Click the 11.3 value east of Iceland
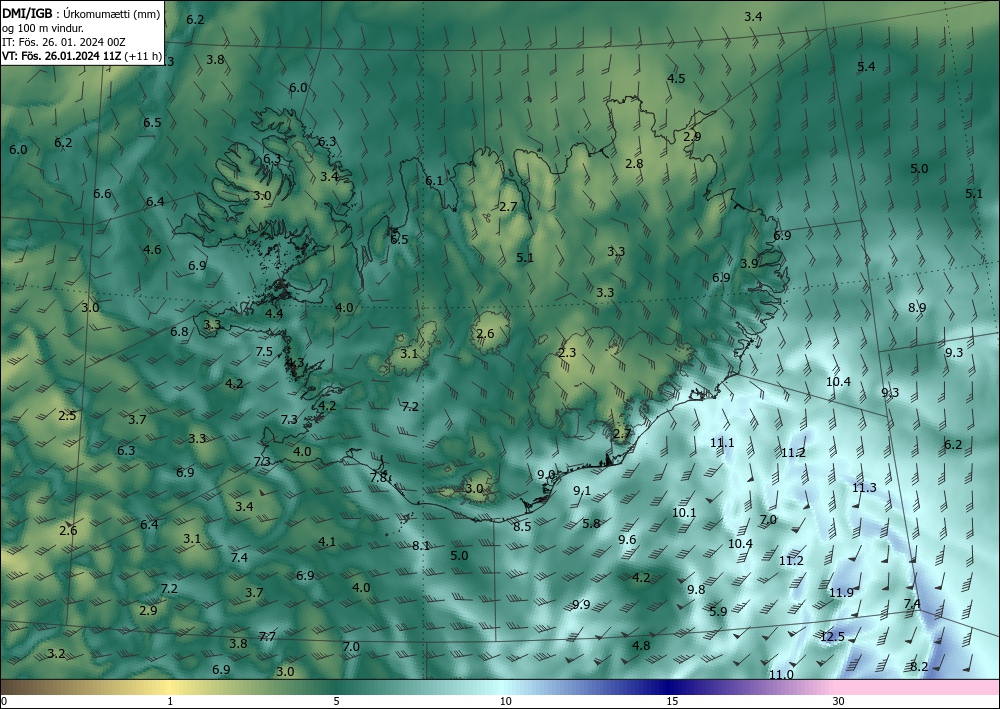The height and width of the screenshot is (709, 1000). coord(864,488)
